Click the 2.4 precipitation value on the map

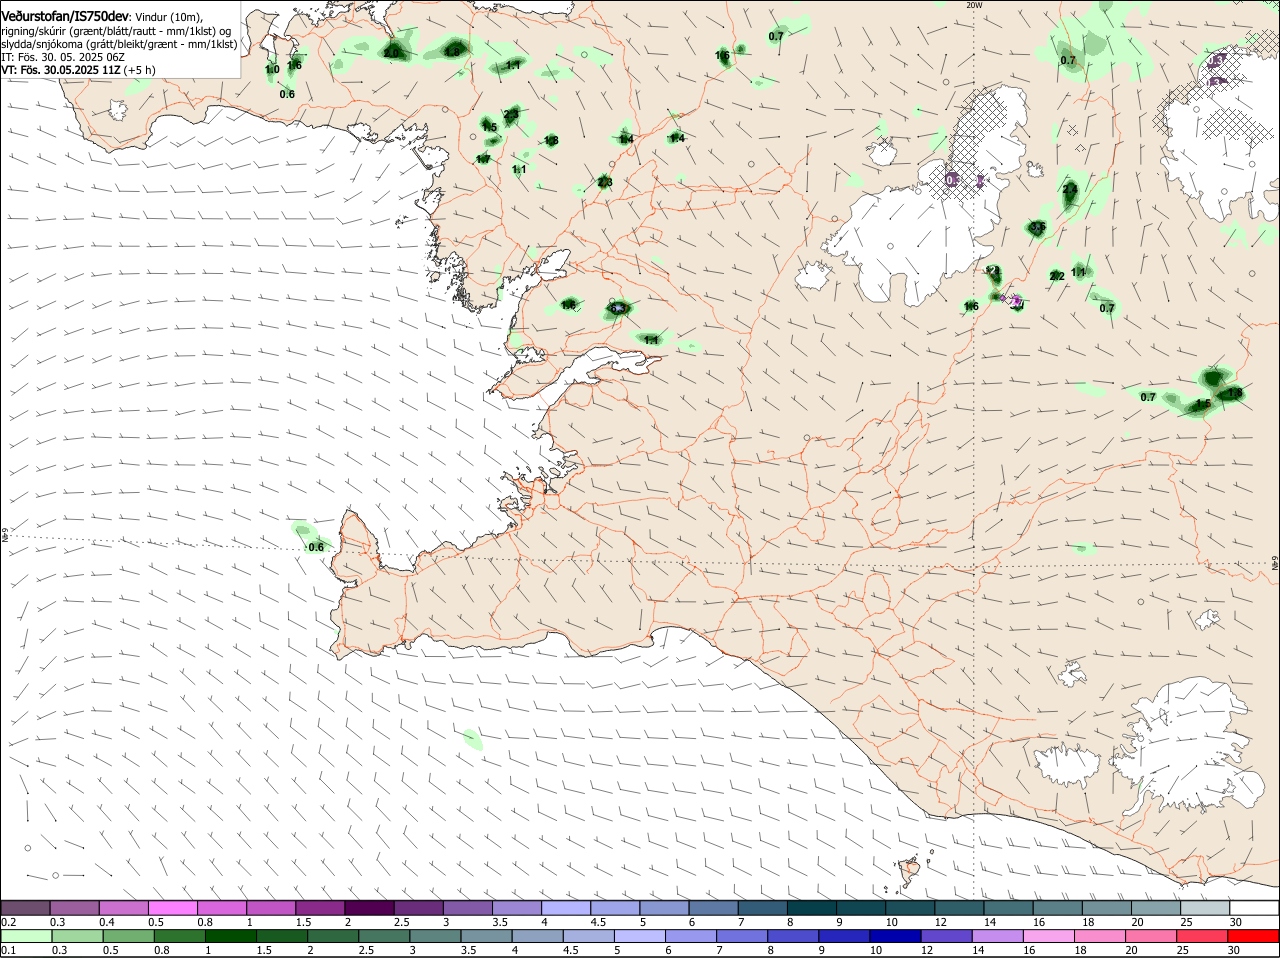(1070, 189)
